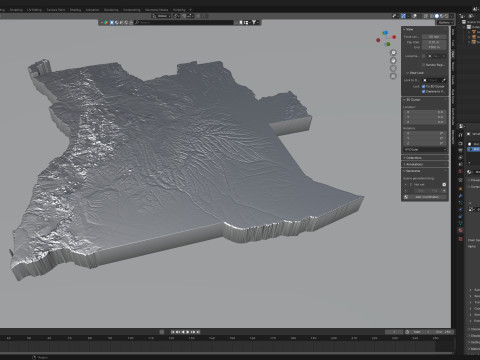
Task: Toggle auto keying record button
Action: coord(162,332)
